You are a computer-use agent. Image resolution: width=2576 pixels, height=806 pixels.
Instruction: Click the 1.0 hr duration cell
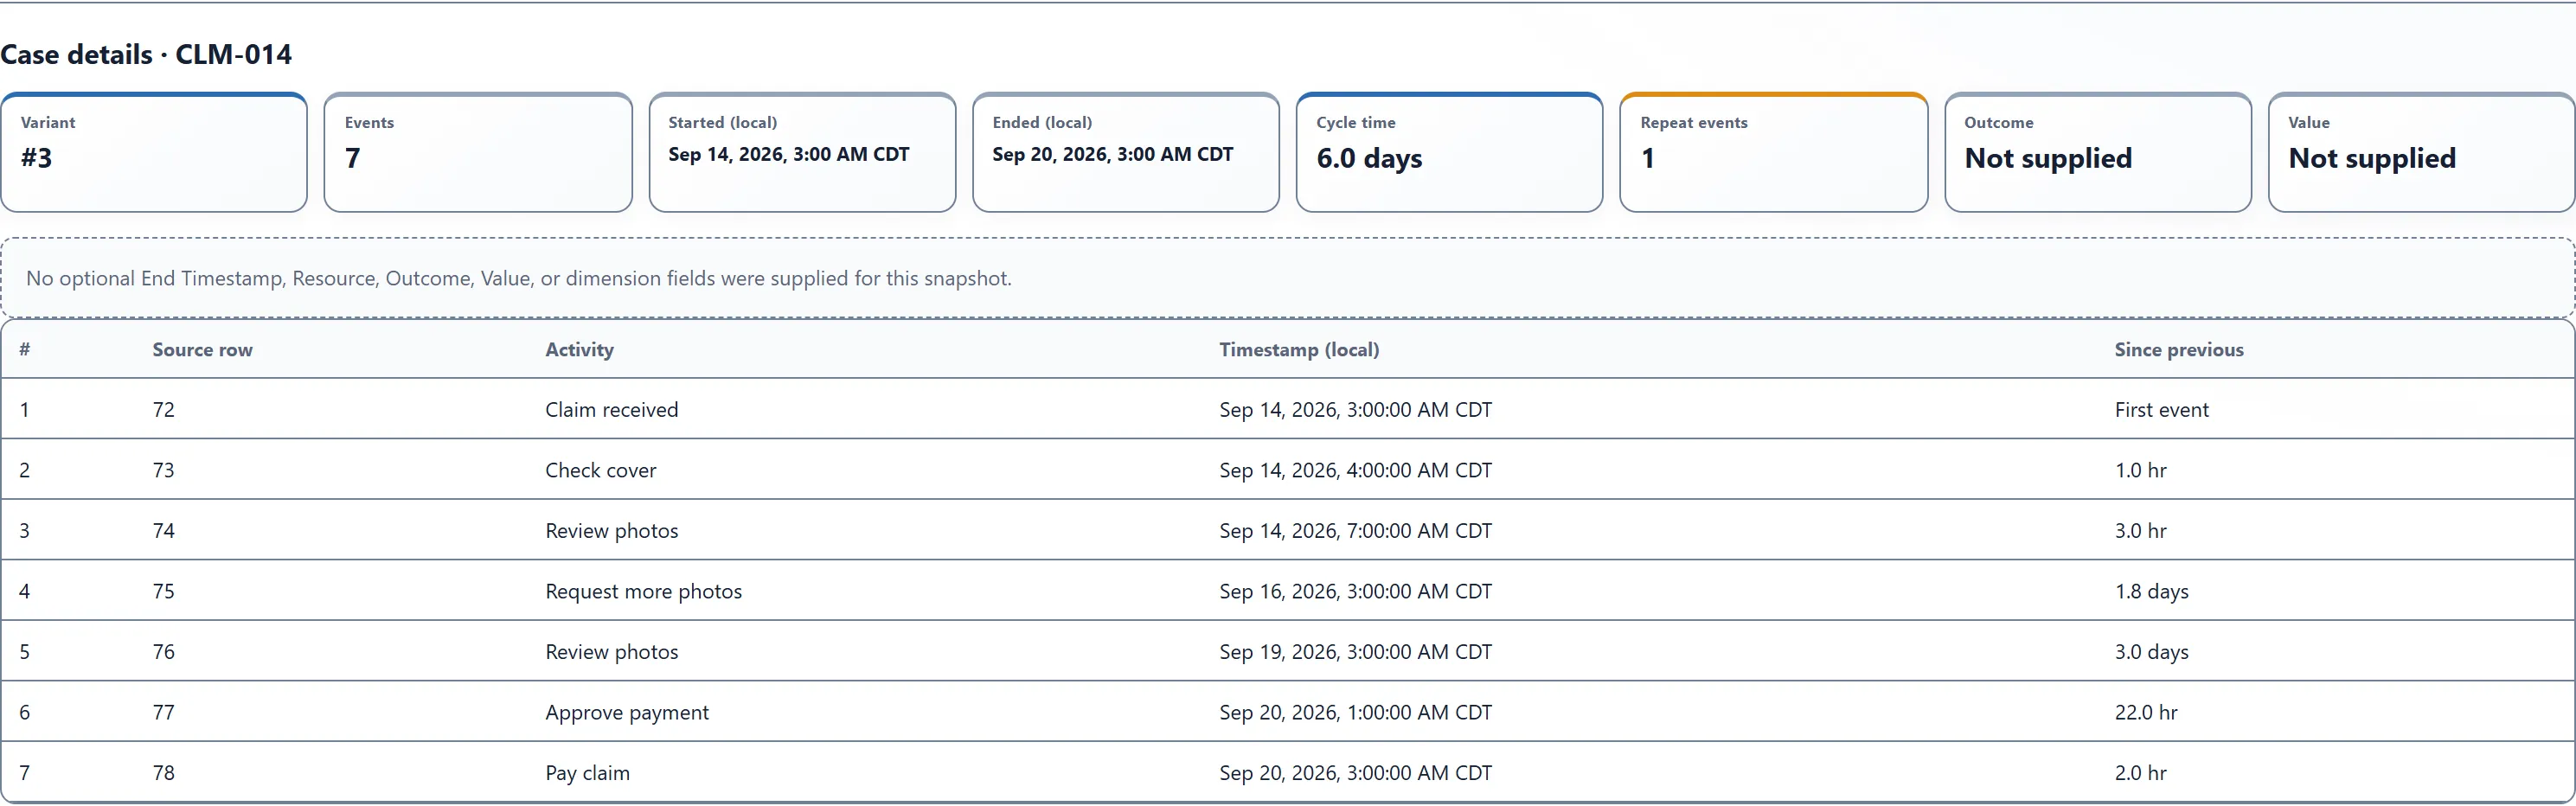pos(2140,470)
